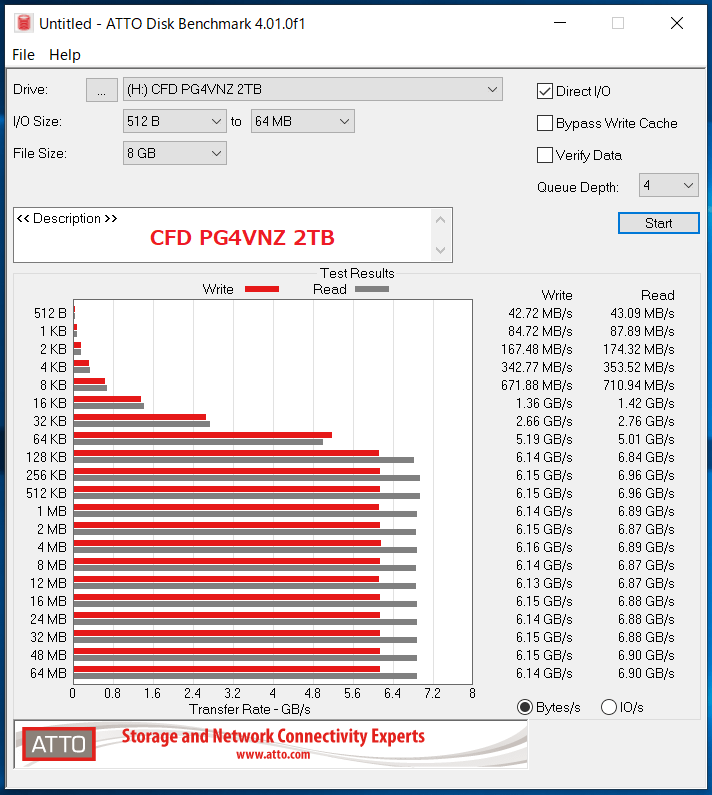
Task: Minimize the ATTO Disk Benchmark window
Action: [x=560, y=23]
